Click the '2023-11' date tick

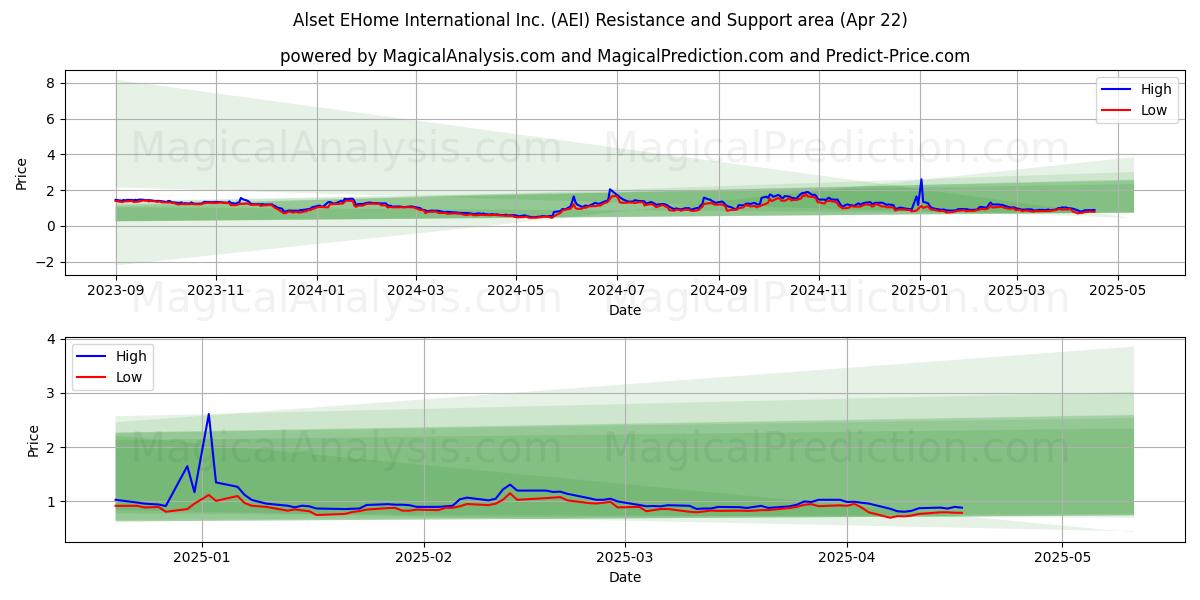tap(216, 291)
